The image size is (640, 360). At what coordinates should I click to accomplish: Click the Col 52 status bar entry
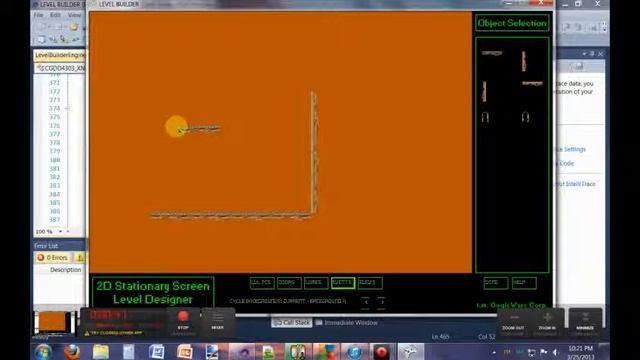point(487,337)
